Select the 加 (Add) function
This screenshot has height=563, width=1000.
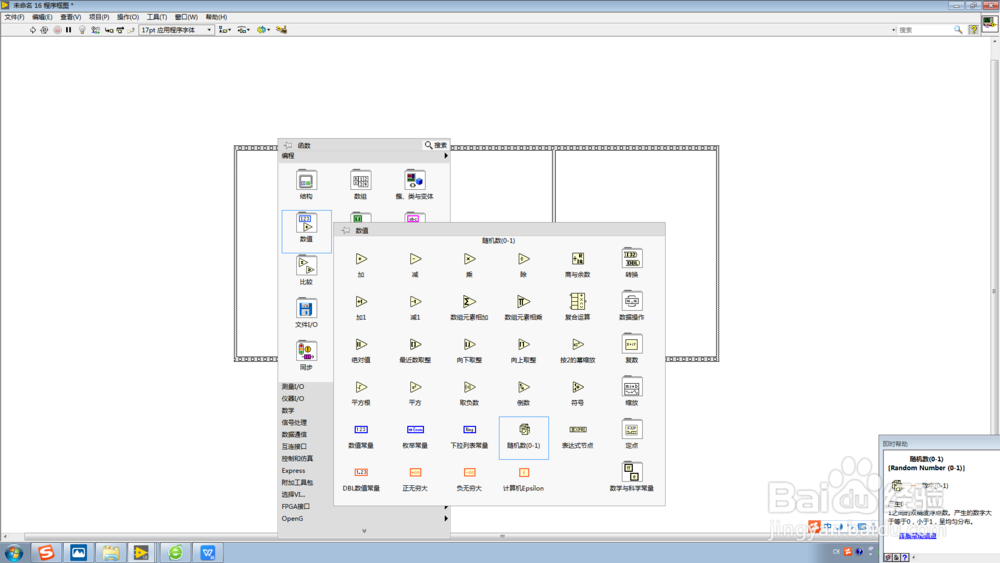[x=361, y=259]
